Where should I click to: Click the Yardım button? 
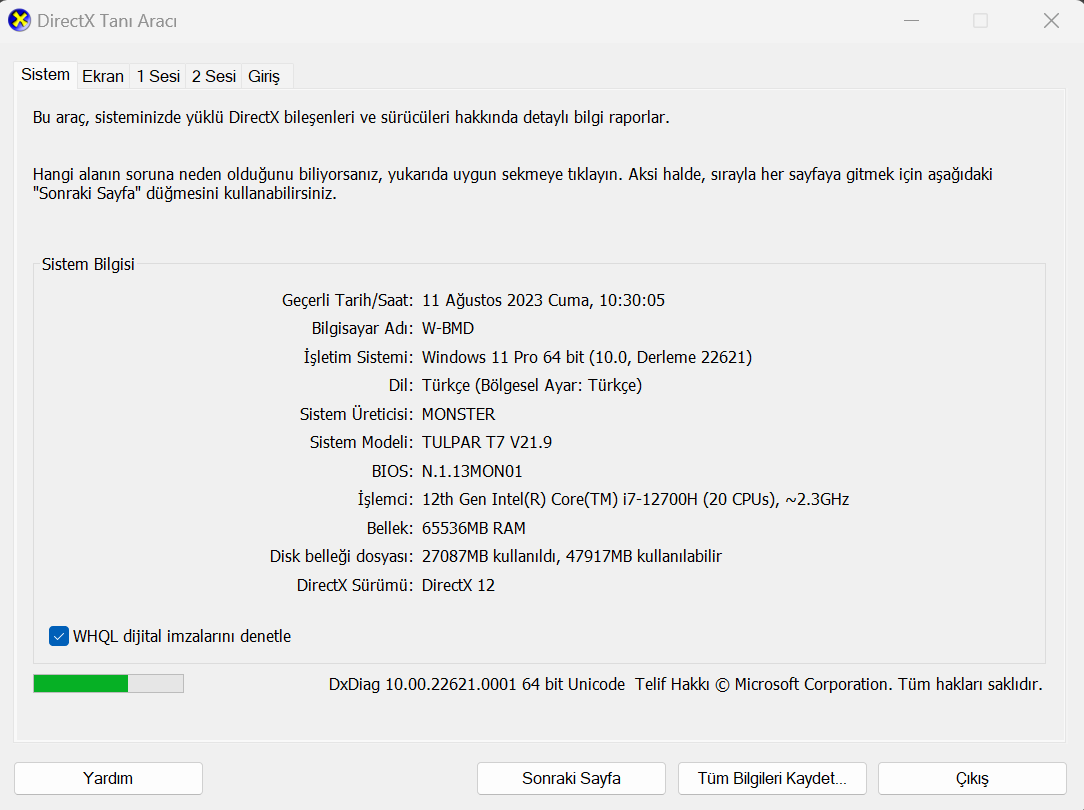[108, 778]
